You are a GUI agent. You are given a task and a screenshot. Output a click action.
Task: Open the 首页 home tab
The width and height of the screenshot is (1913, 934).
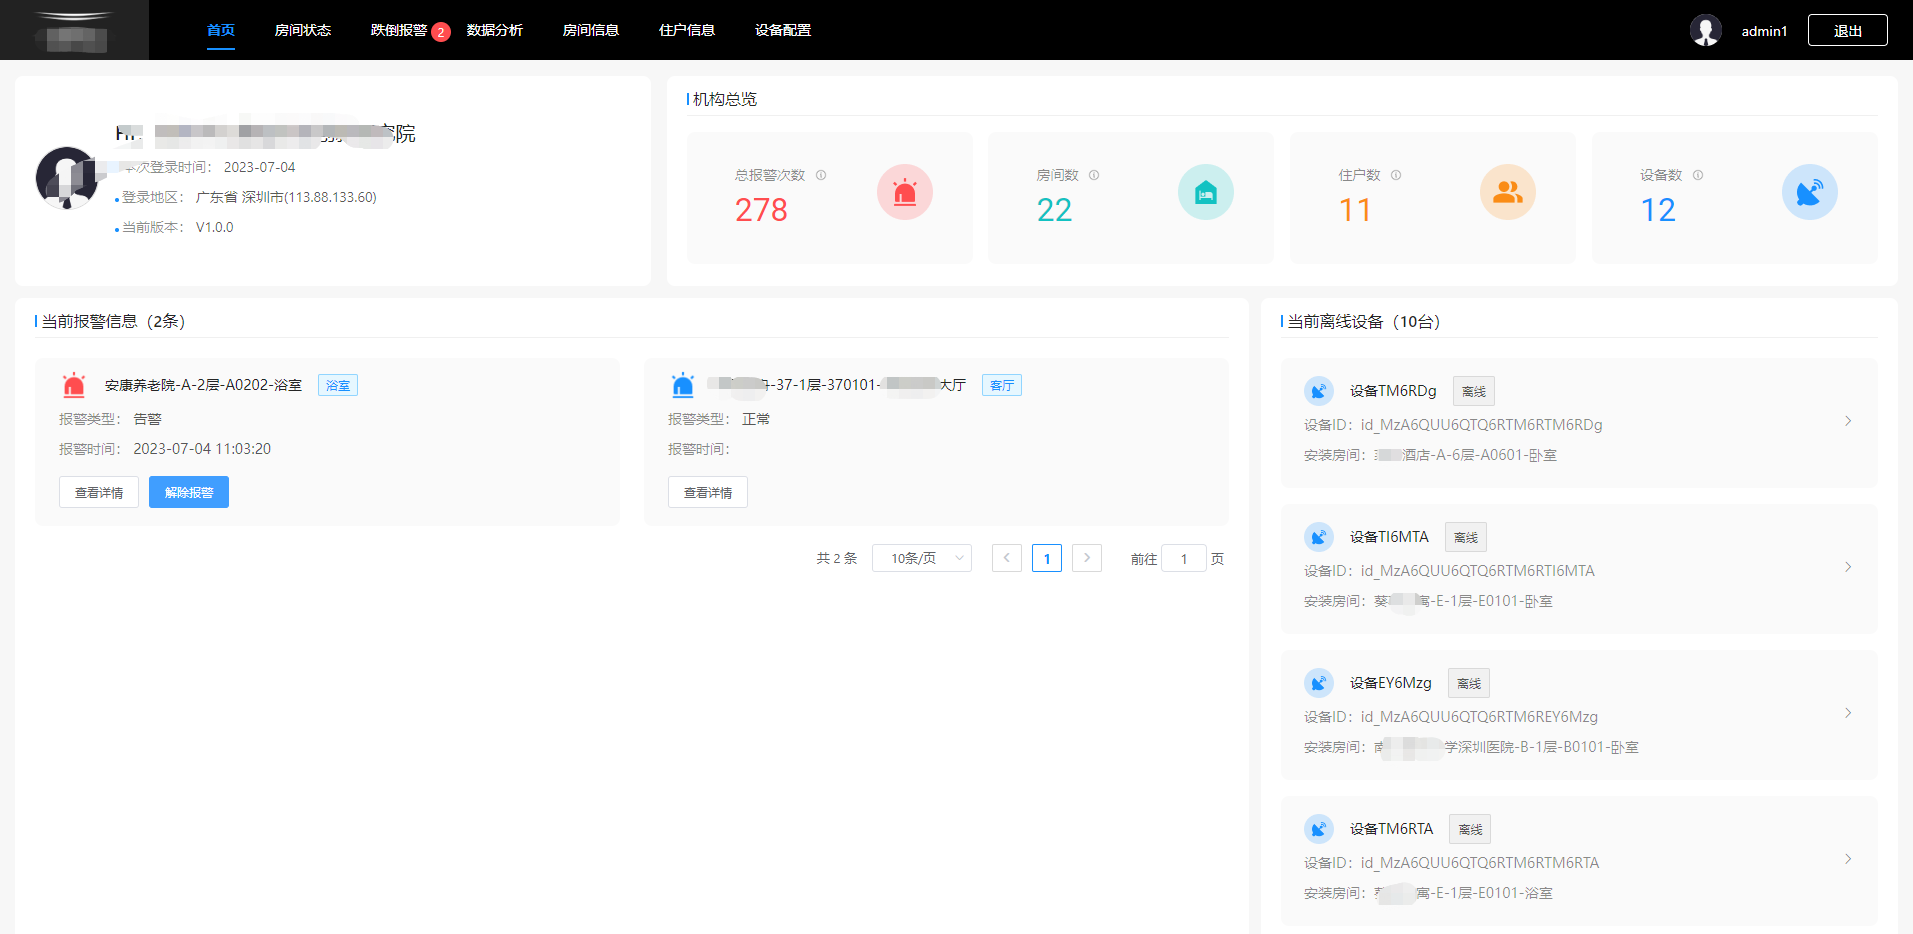[x=221, y=30]
